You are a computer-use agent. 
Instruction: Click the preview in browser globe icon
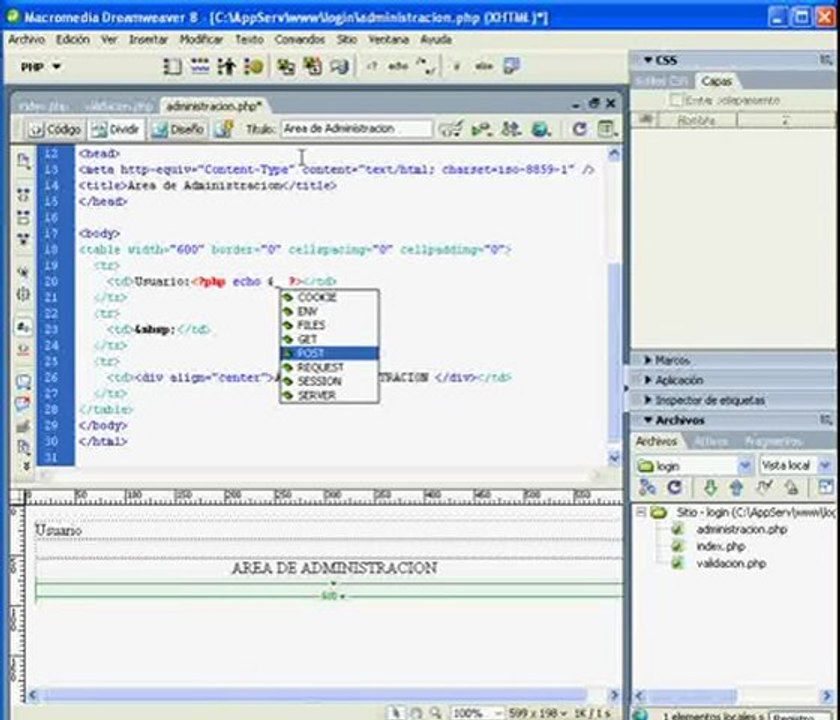pos(541,129)
